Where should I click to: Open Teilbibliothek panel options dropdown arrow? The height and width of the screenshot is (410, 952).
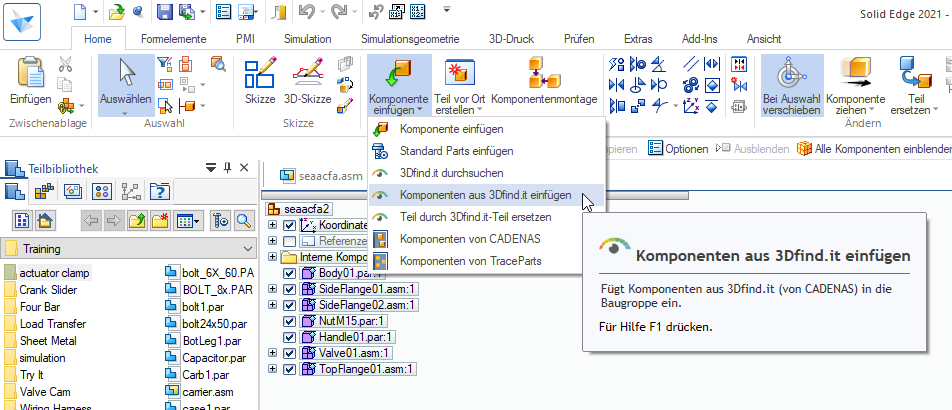click(x=211, y=168)
